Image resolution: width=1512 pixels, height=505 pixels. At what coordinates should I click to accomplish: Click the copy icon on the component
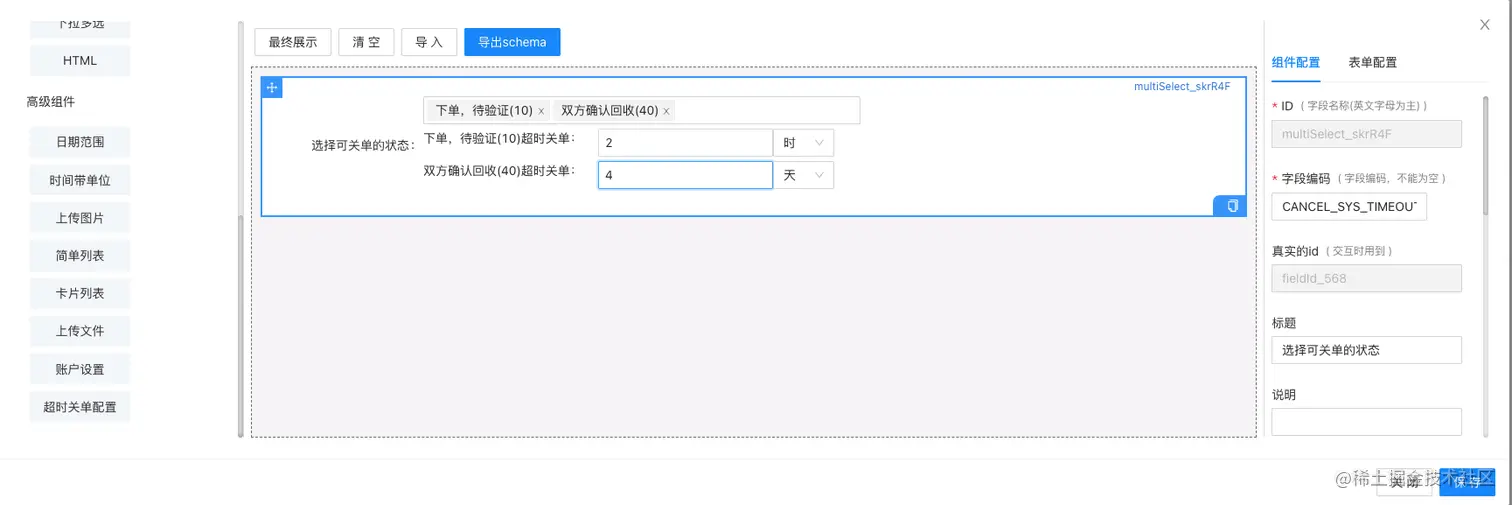(1231, 205)
